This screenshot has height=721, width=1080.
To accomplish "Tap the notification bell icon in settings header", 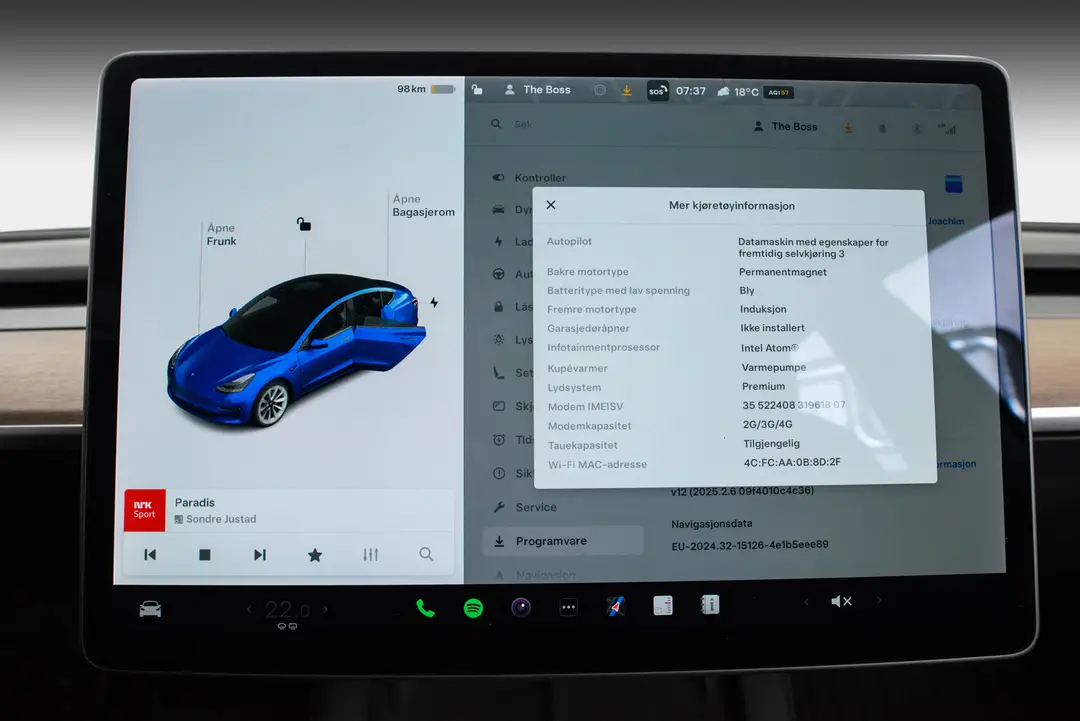I will 882,128.
